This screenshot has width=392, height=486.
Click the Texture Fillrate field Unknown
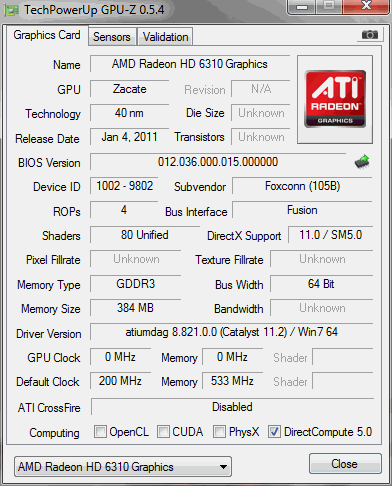(321, 259)
